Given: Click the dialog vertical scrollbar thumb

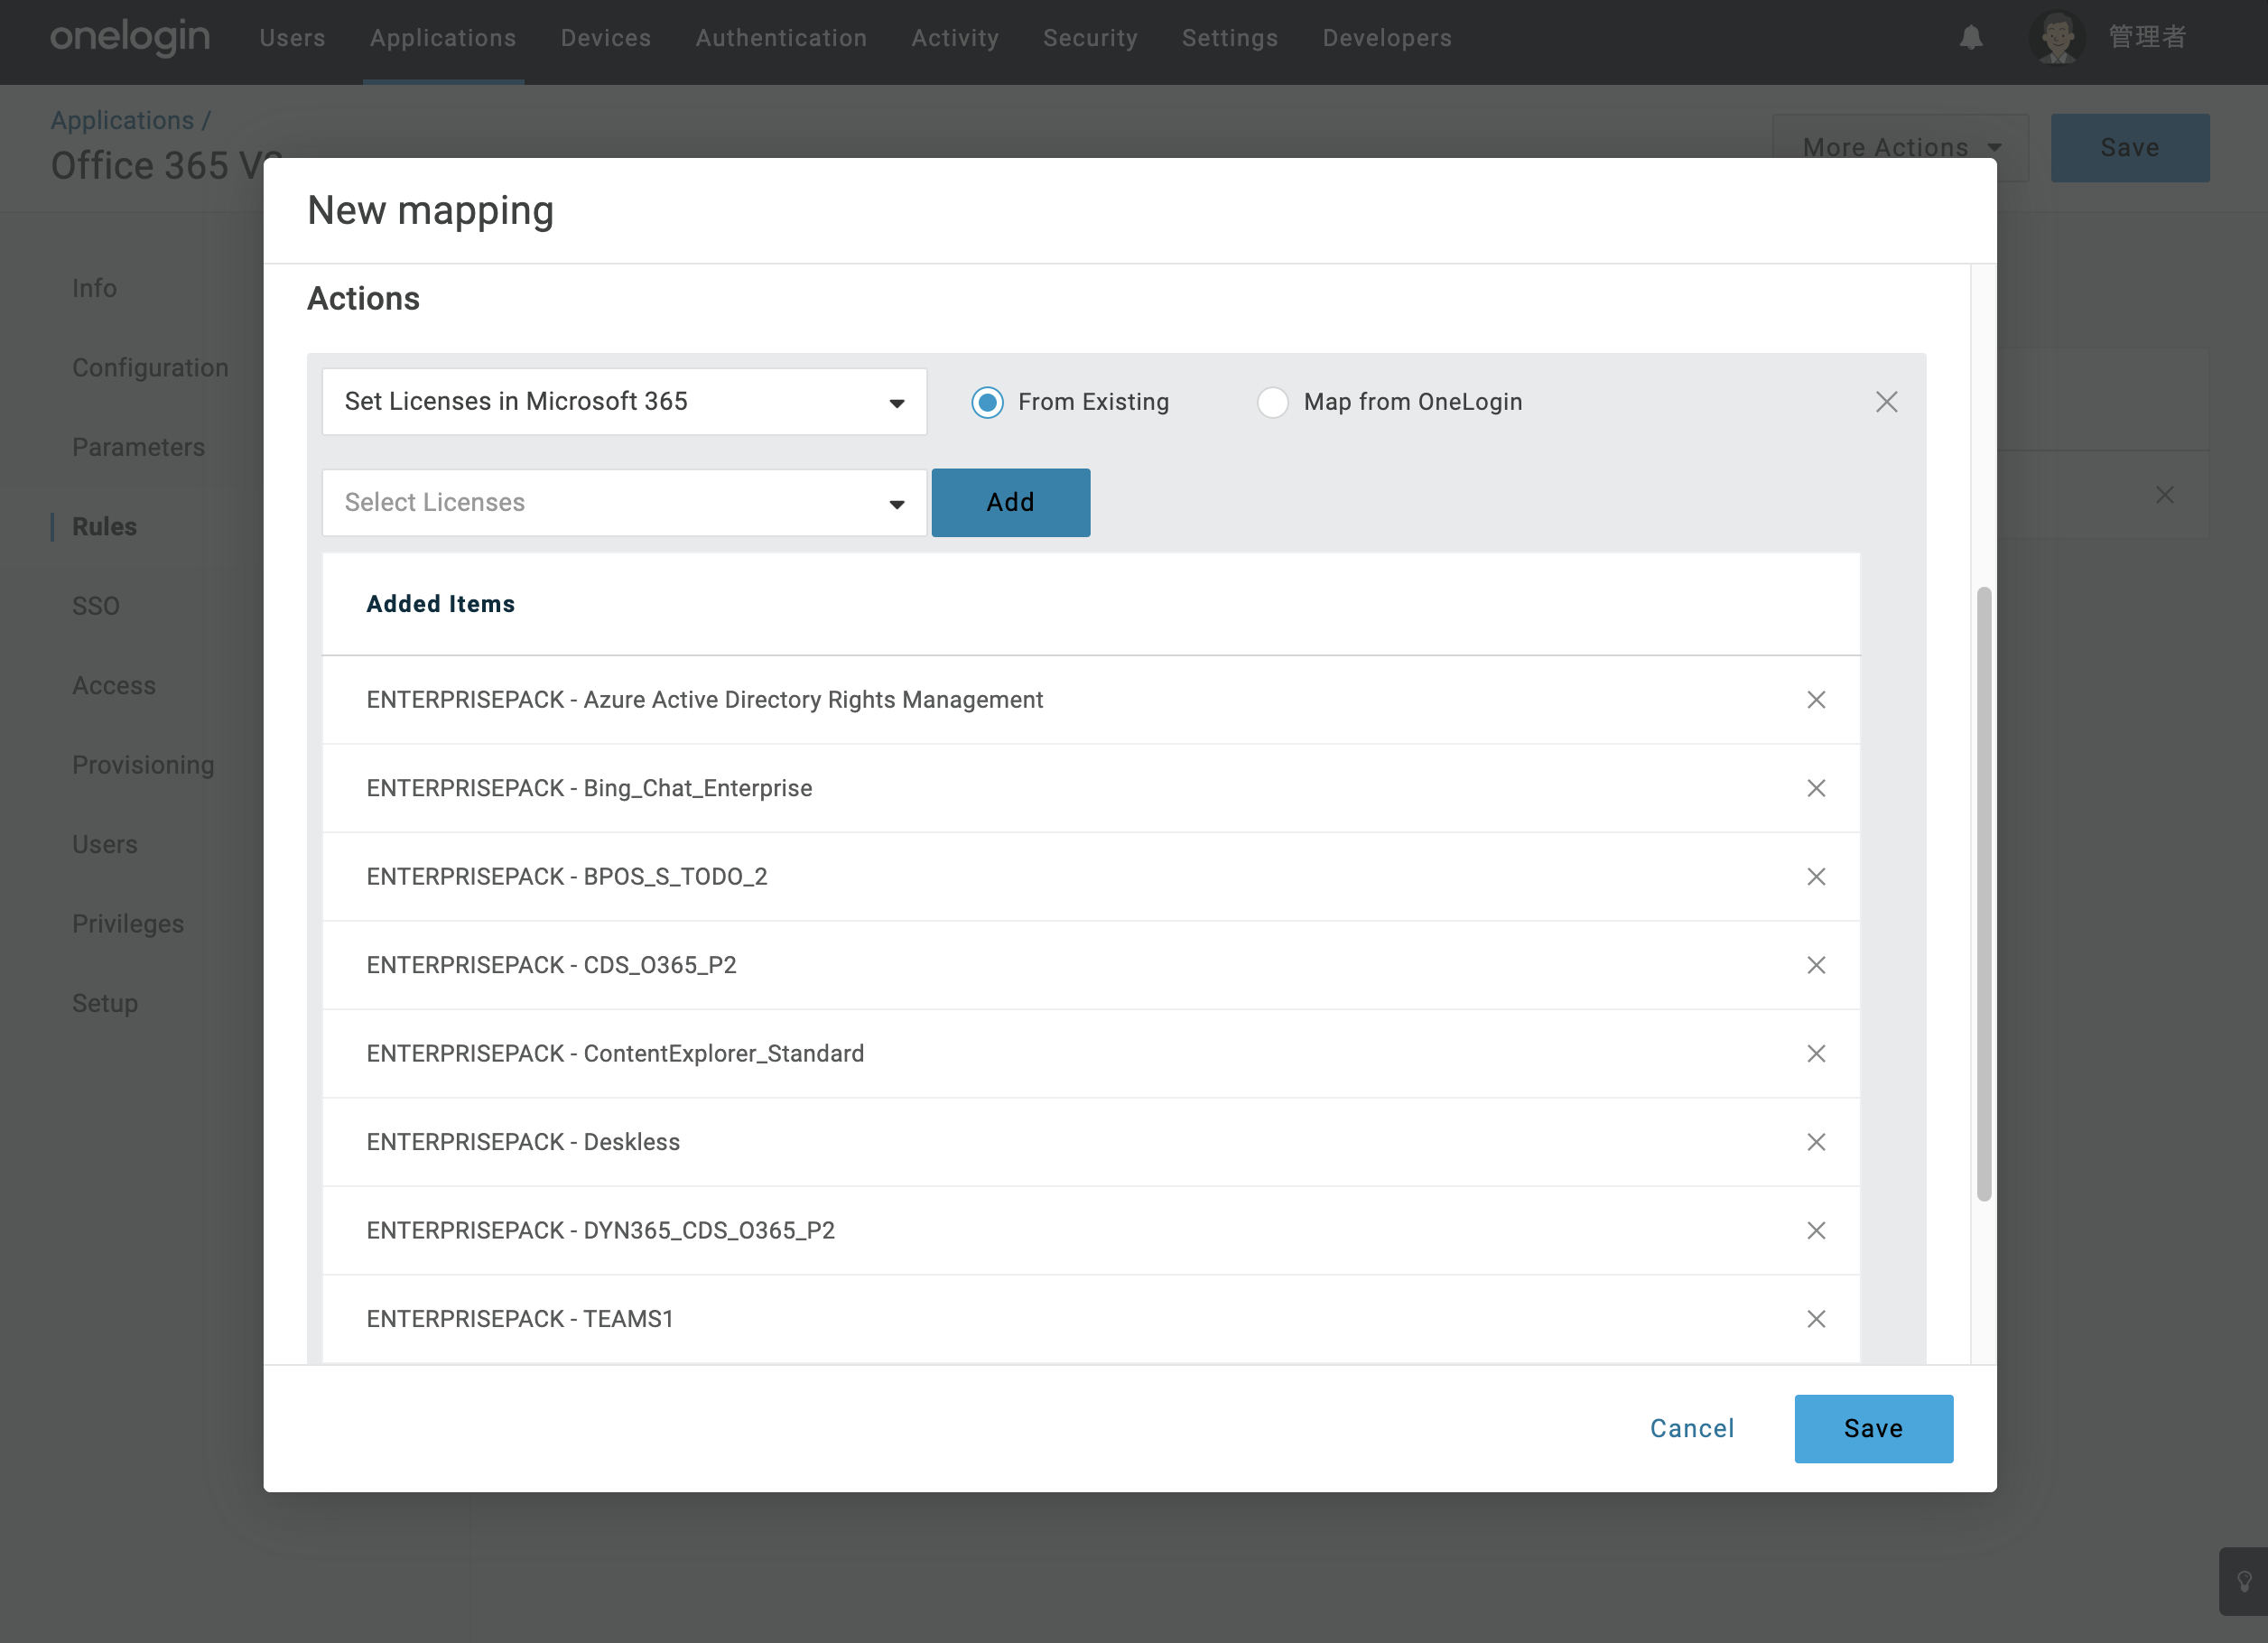Looking at the screenshot, I should [1984, 894].
